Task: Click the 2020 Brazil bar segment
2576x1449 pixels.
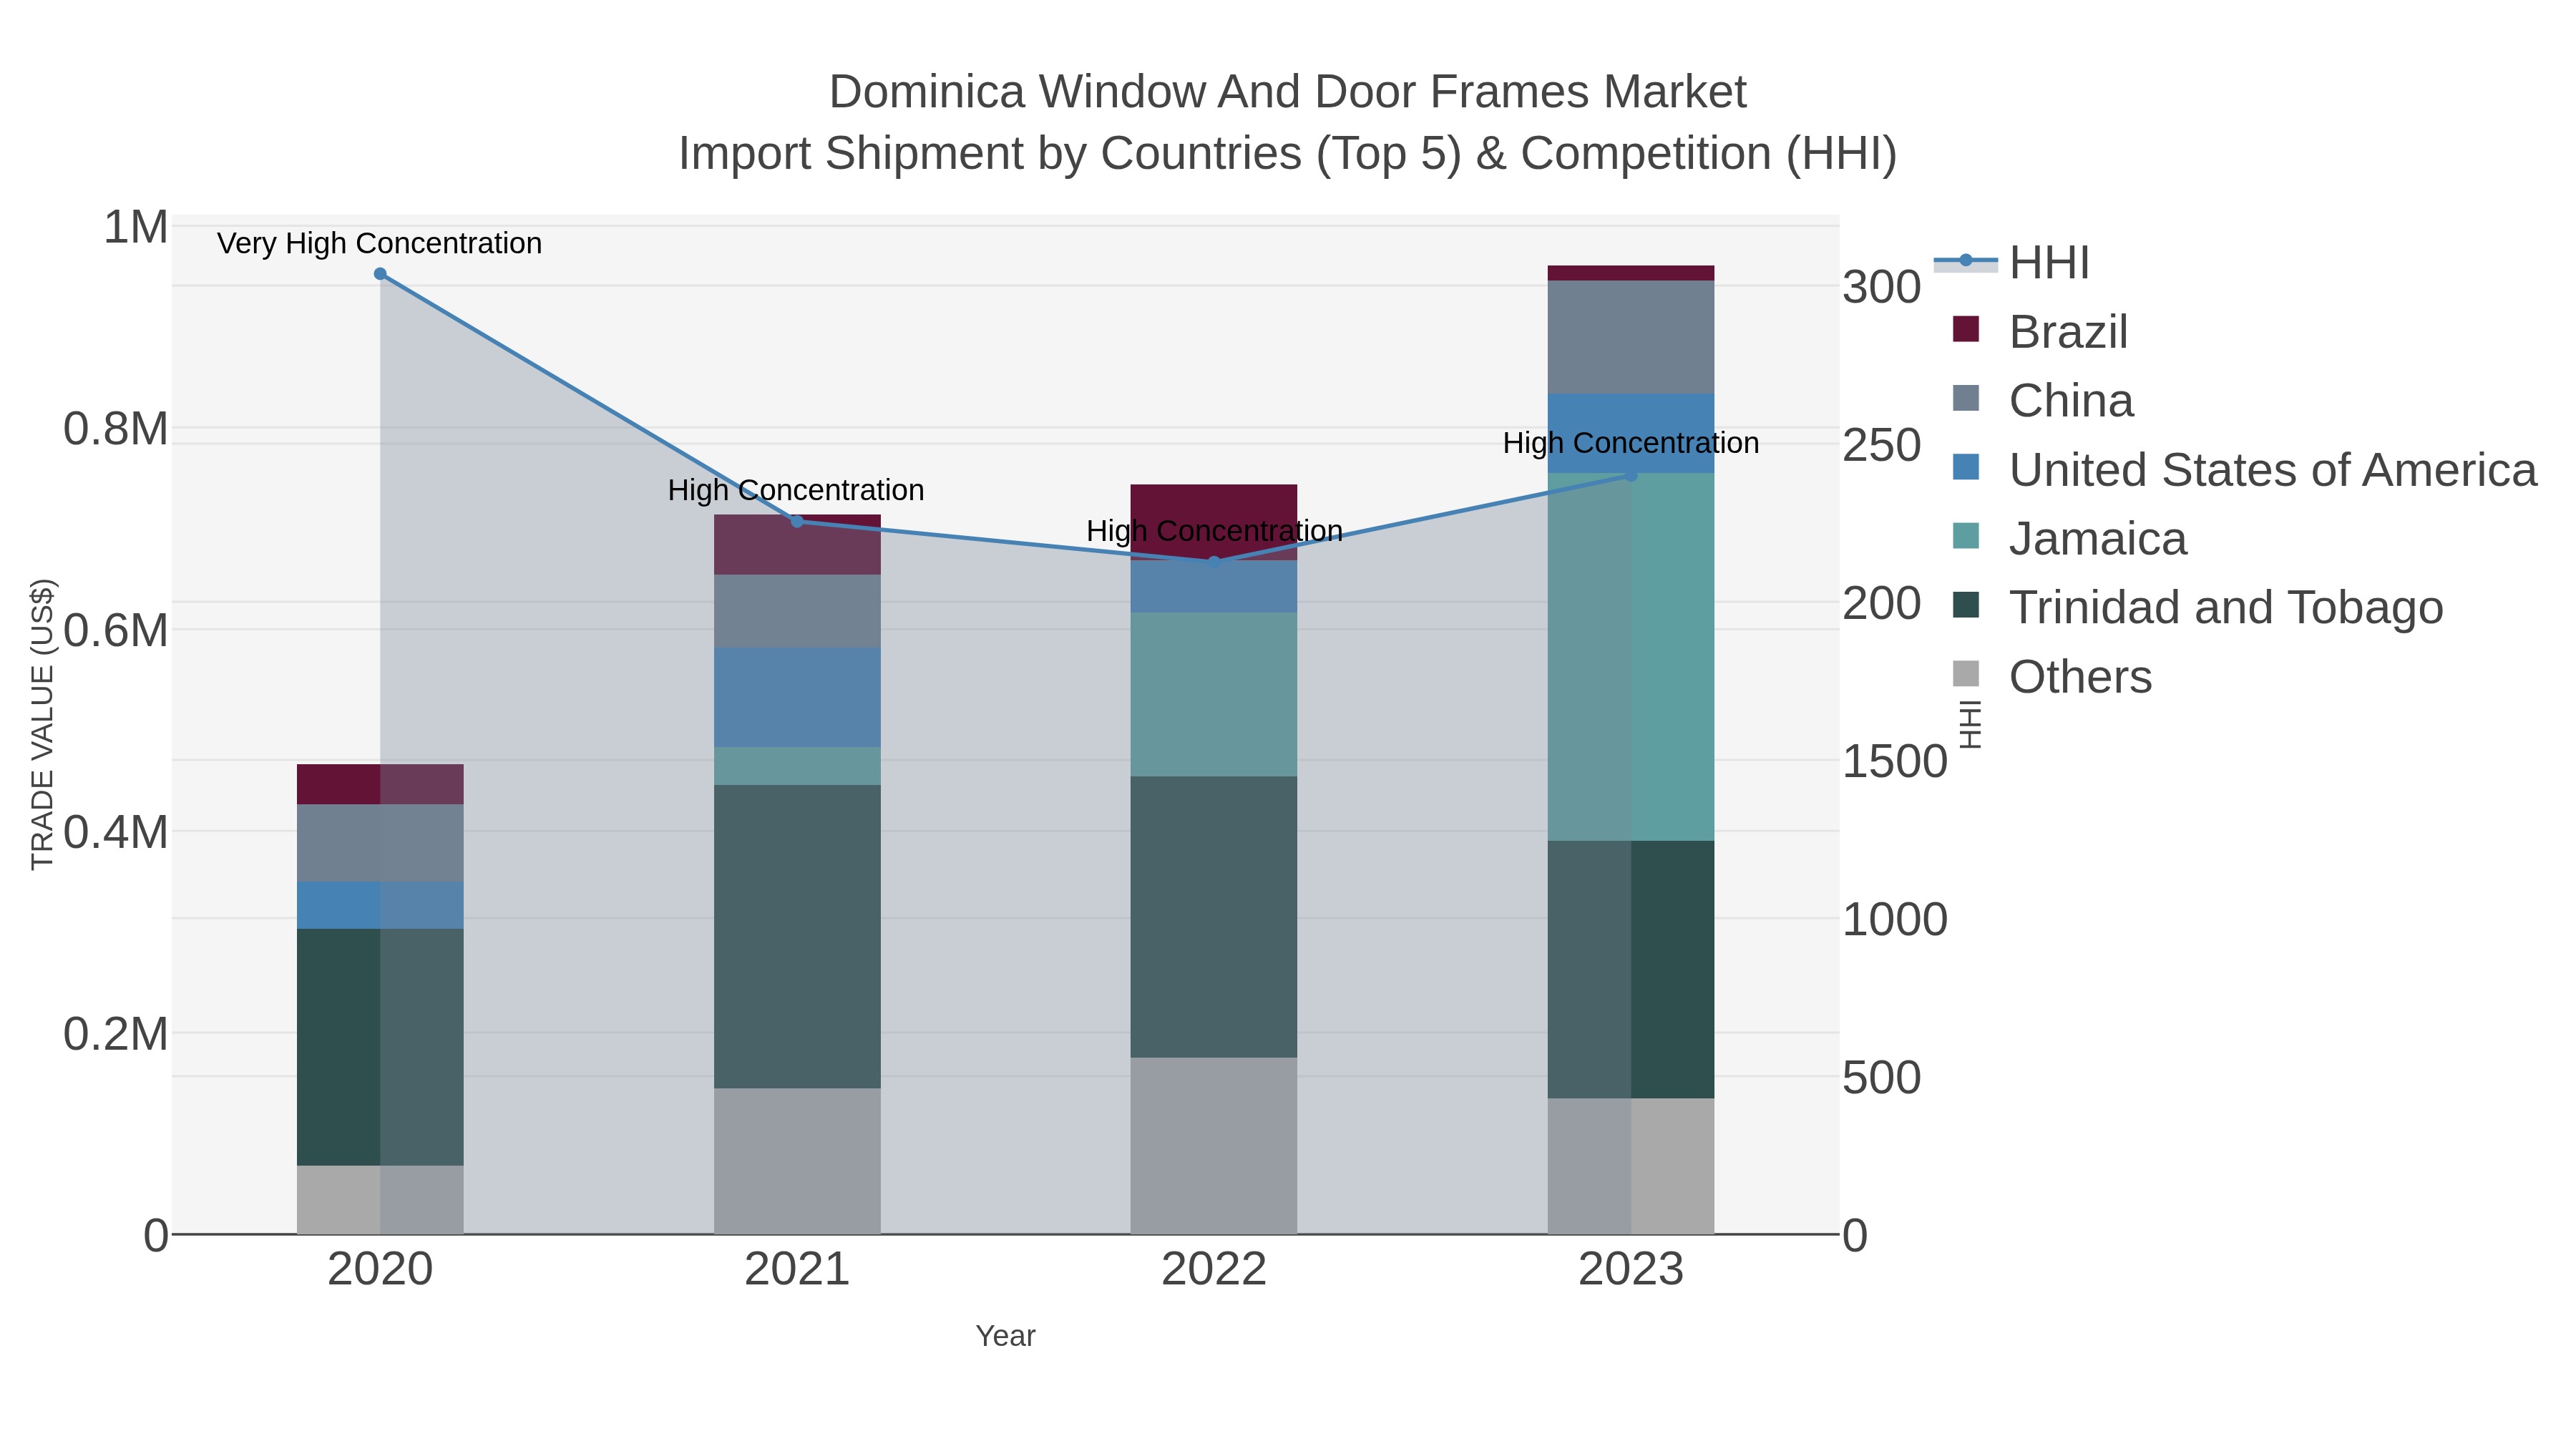Action: [x=380, y=785]
